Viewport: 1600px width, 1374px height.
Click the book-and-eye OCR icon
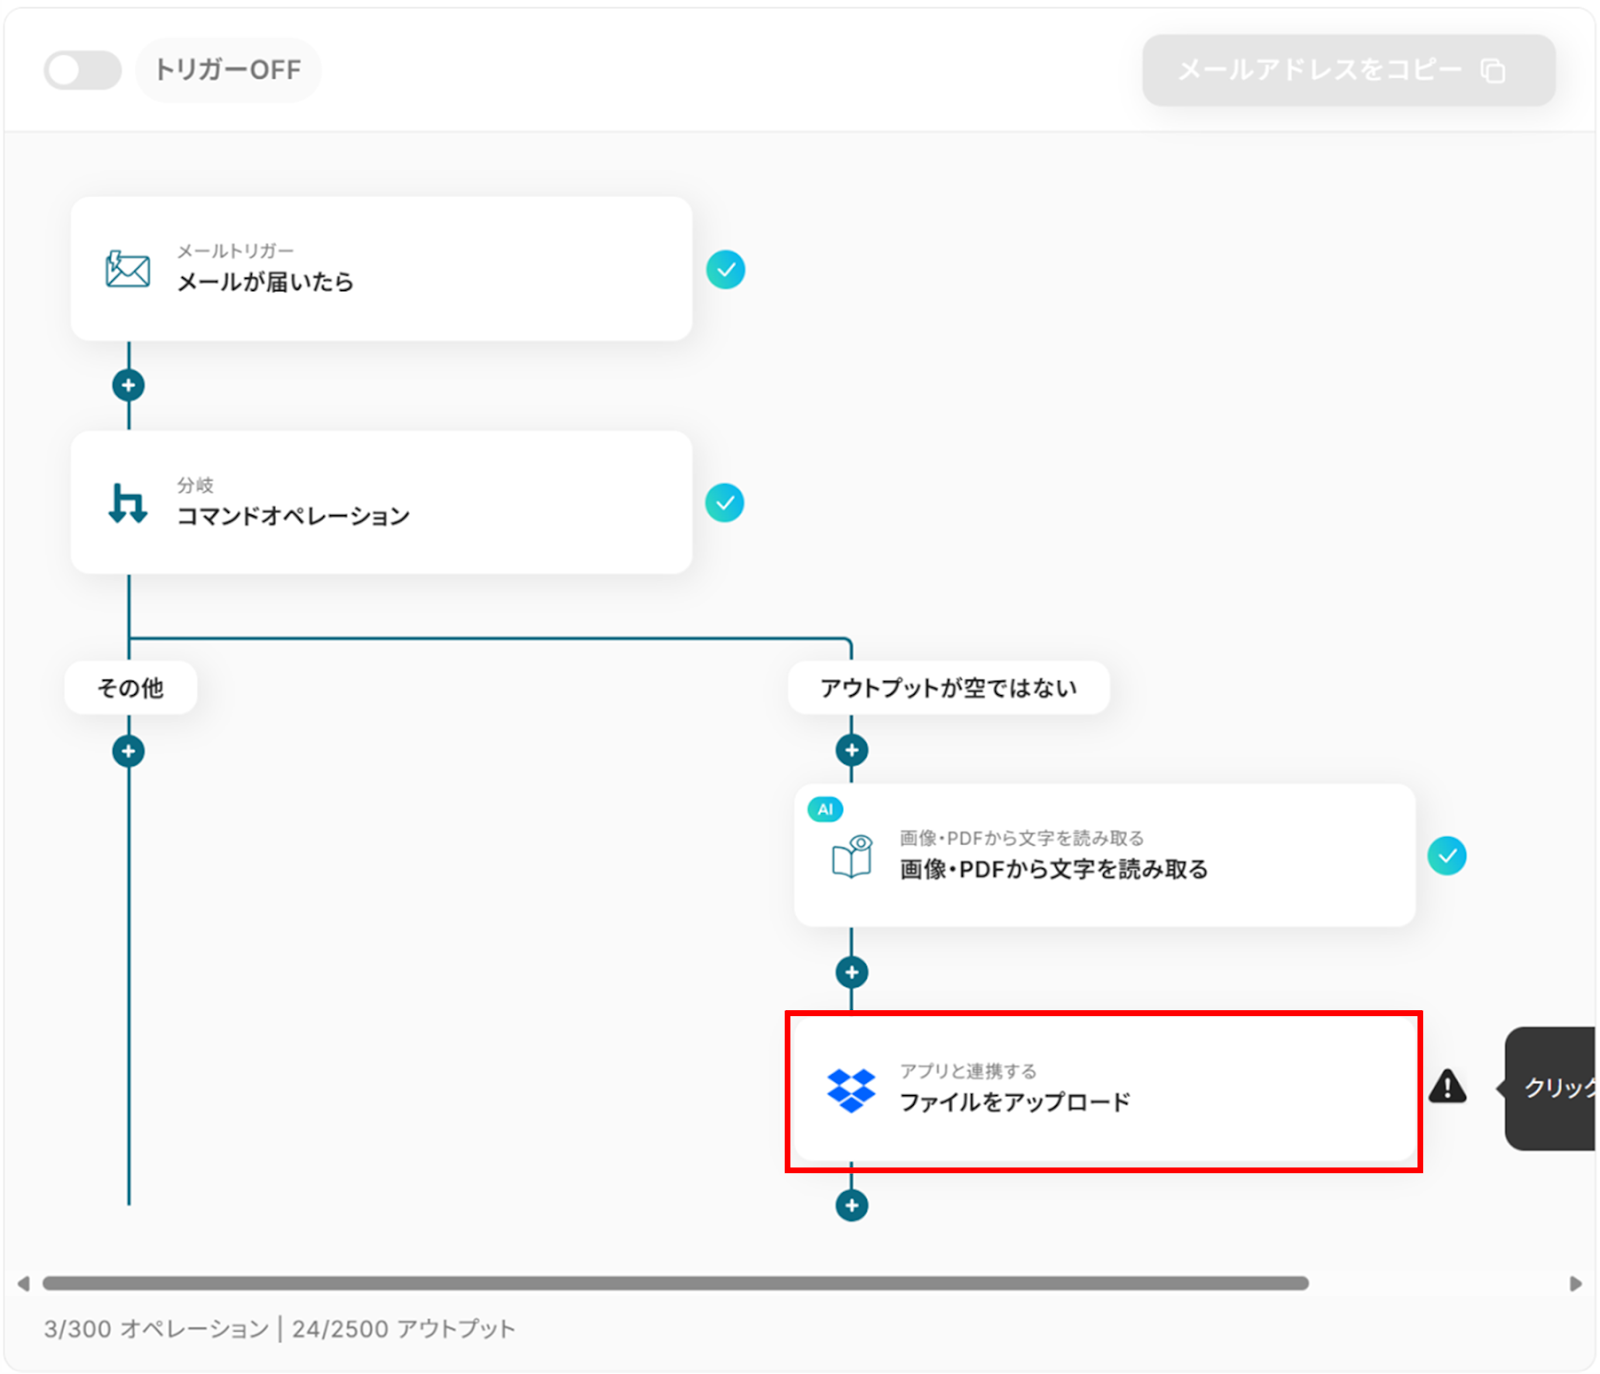[x=852, y=856]
